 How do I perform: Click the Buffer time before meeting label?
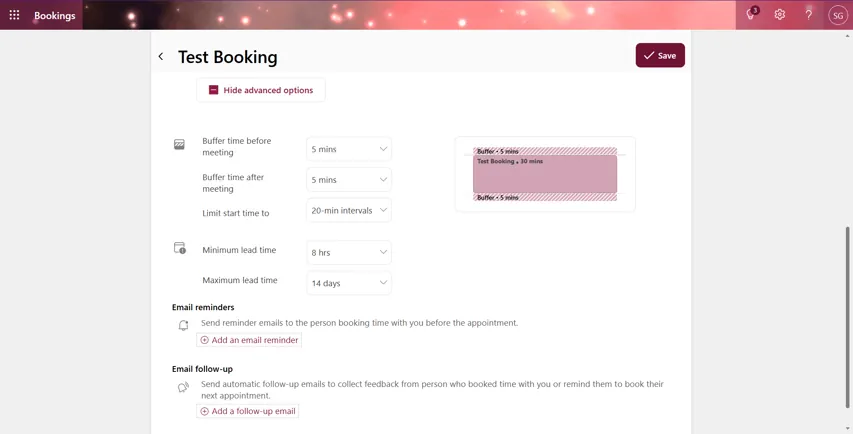[237, 146]
